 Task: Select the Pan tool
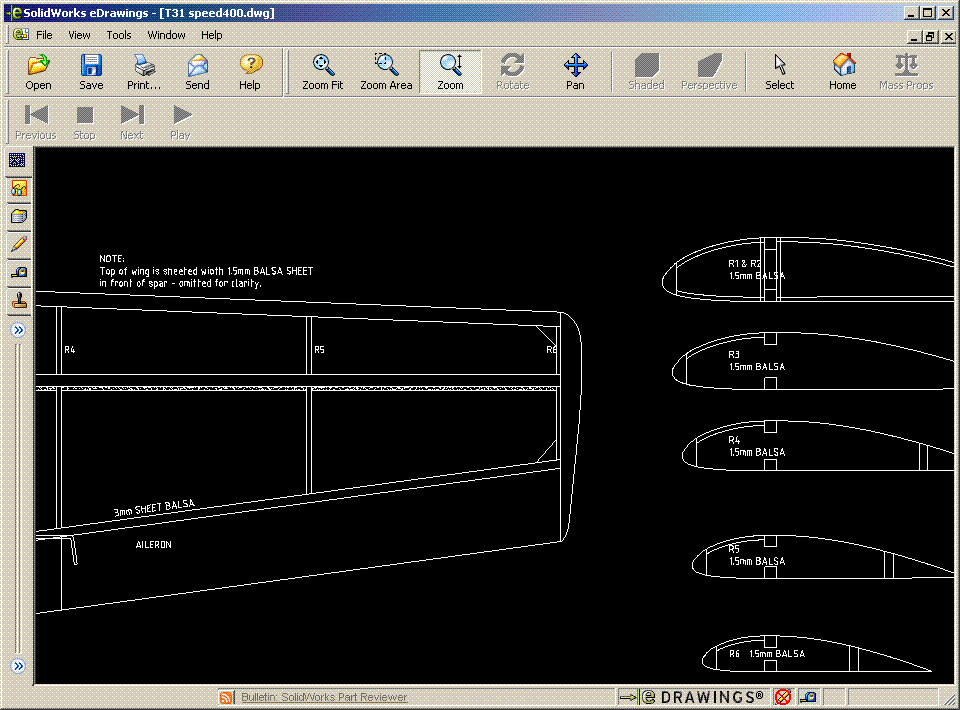pos(575,72)
